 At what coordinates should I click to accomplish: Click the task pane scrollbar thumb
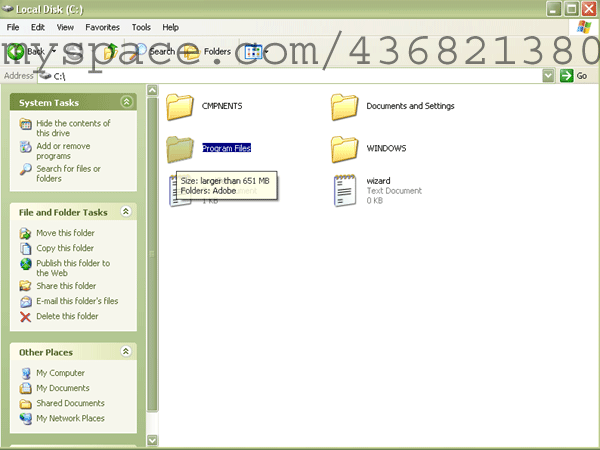point(152,254)
